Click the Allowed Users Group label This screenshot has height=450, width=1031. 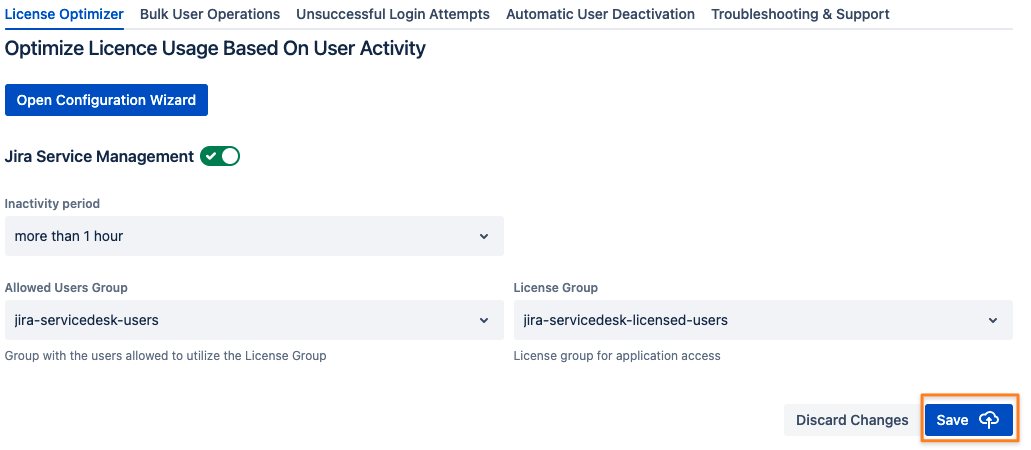66,288
